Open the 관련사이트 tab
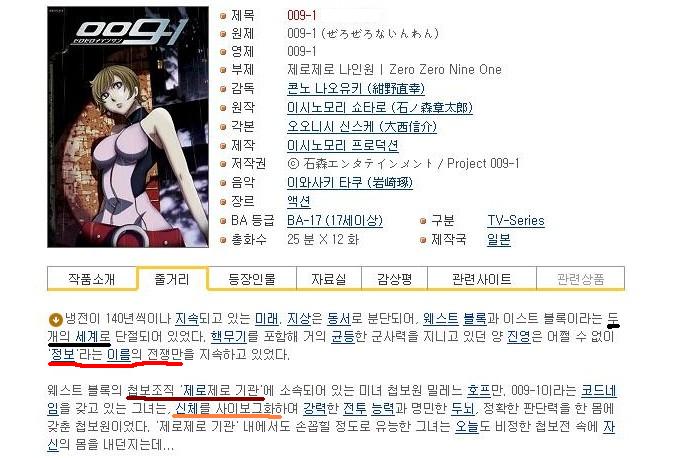683x458 pixels. click(x=482, y=278)
